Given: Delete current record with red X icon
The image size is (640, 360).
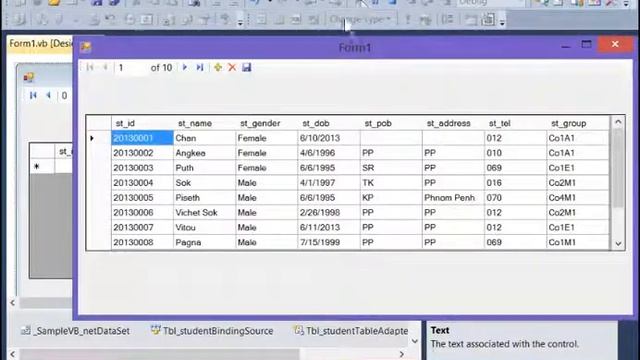Looking at the screenshot, I should 232,67.
